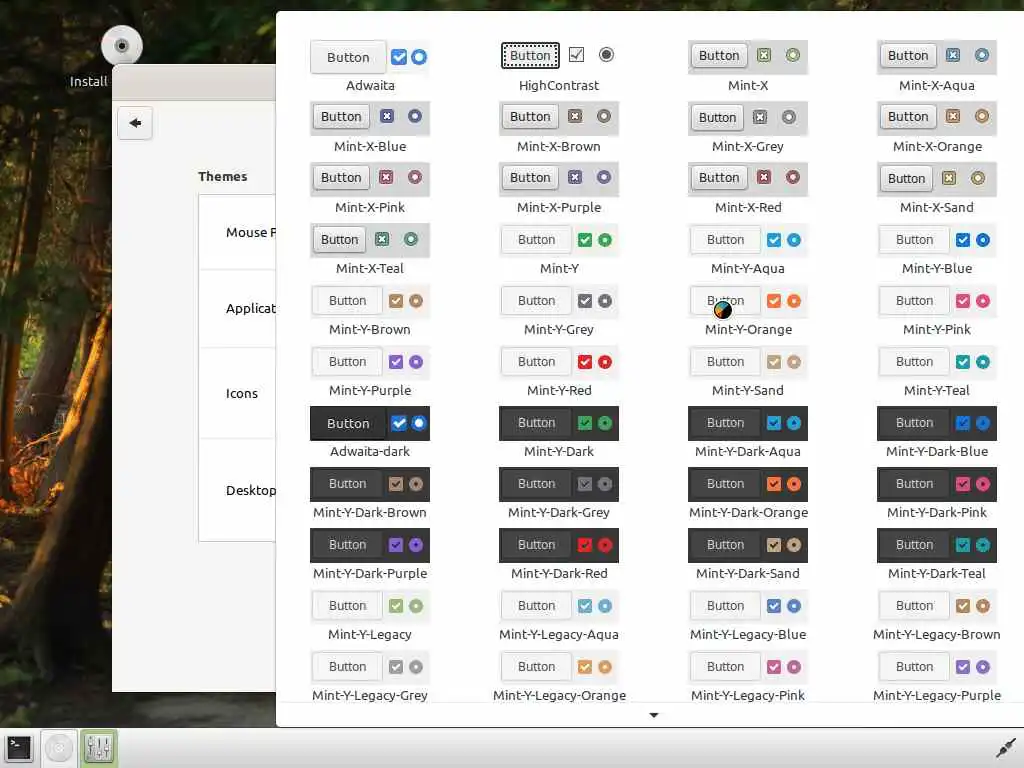Pick the Mint-Y-Teal theme preview
1024x768 pixels.
pyautogui.click(x=936, y=362)
